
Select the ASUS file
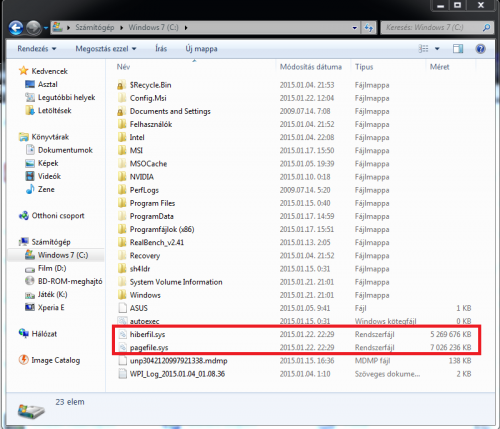pos(138,308)
